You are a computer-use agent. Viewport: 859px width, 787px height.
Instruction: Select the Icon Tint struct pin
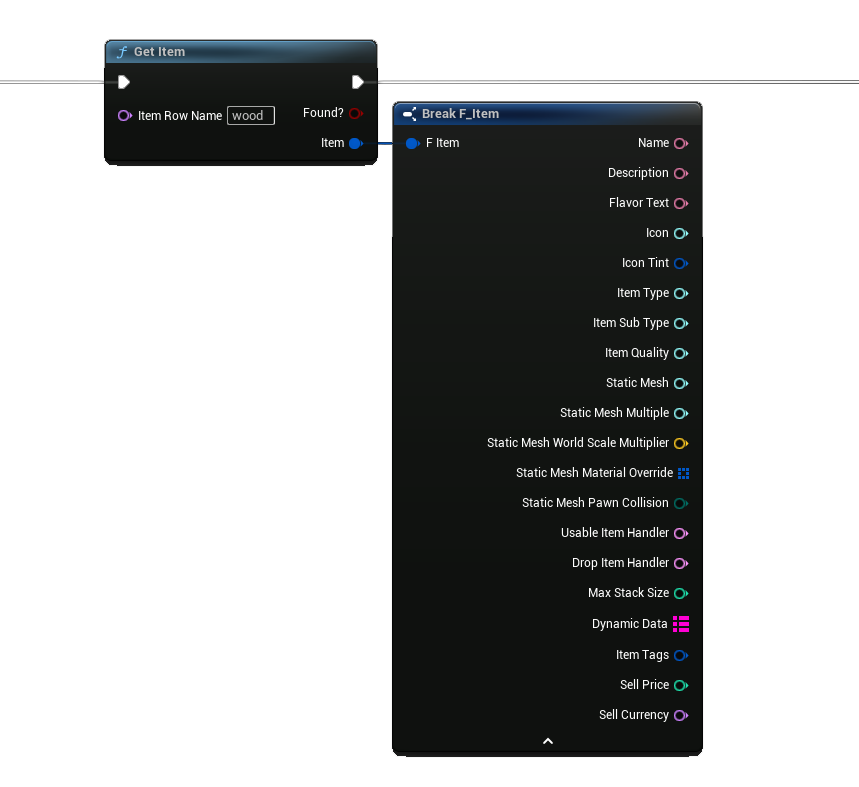680,263
